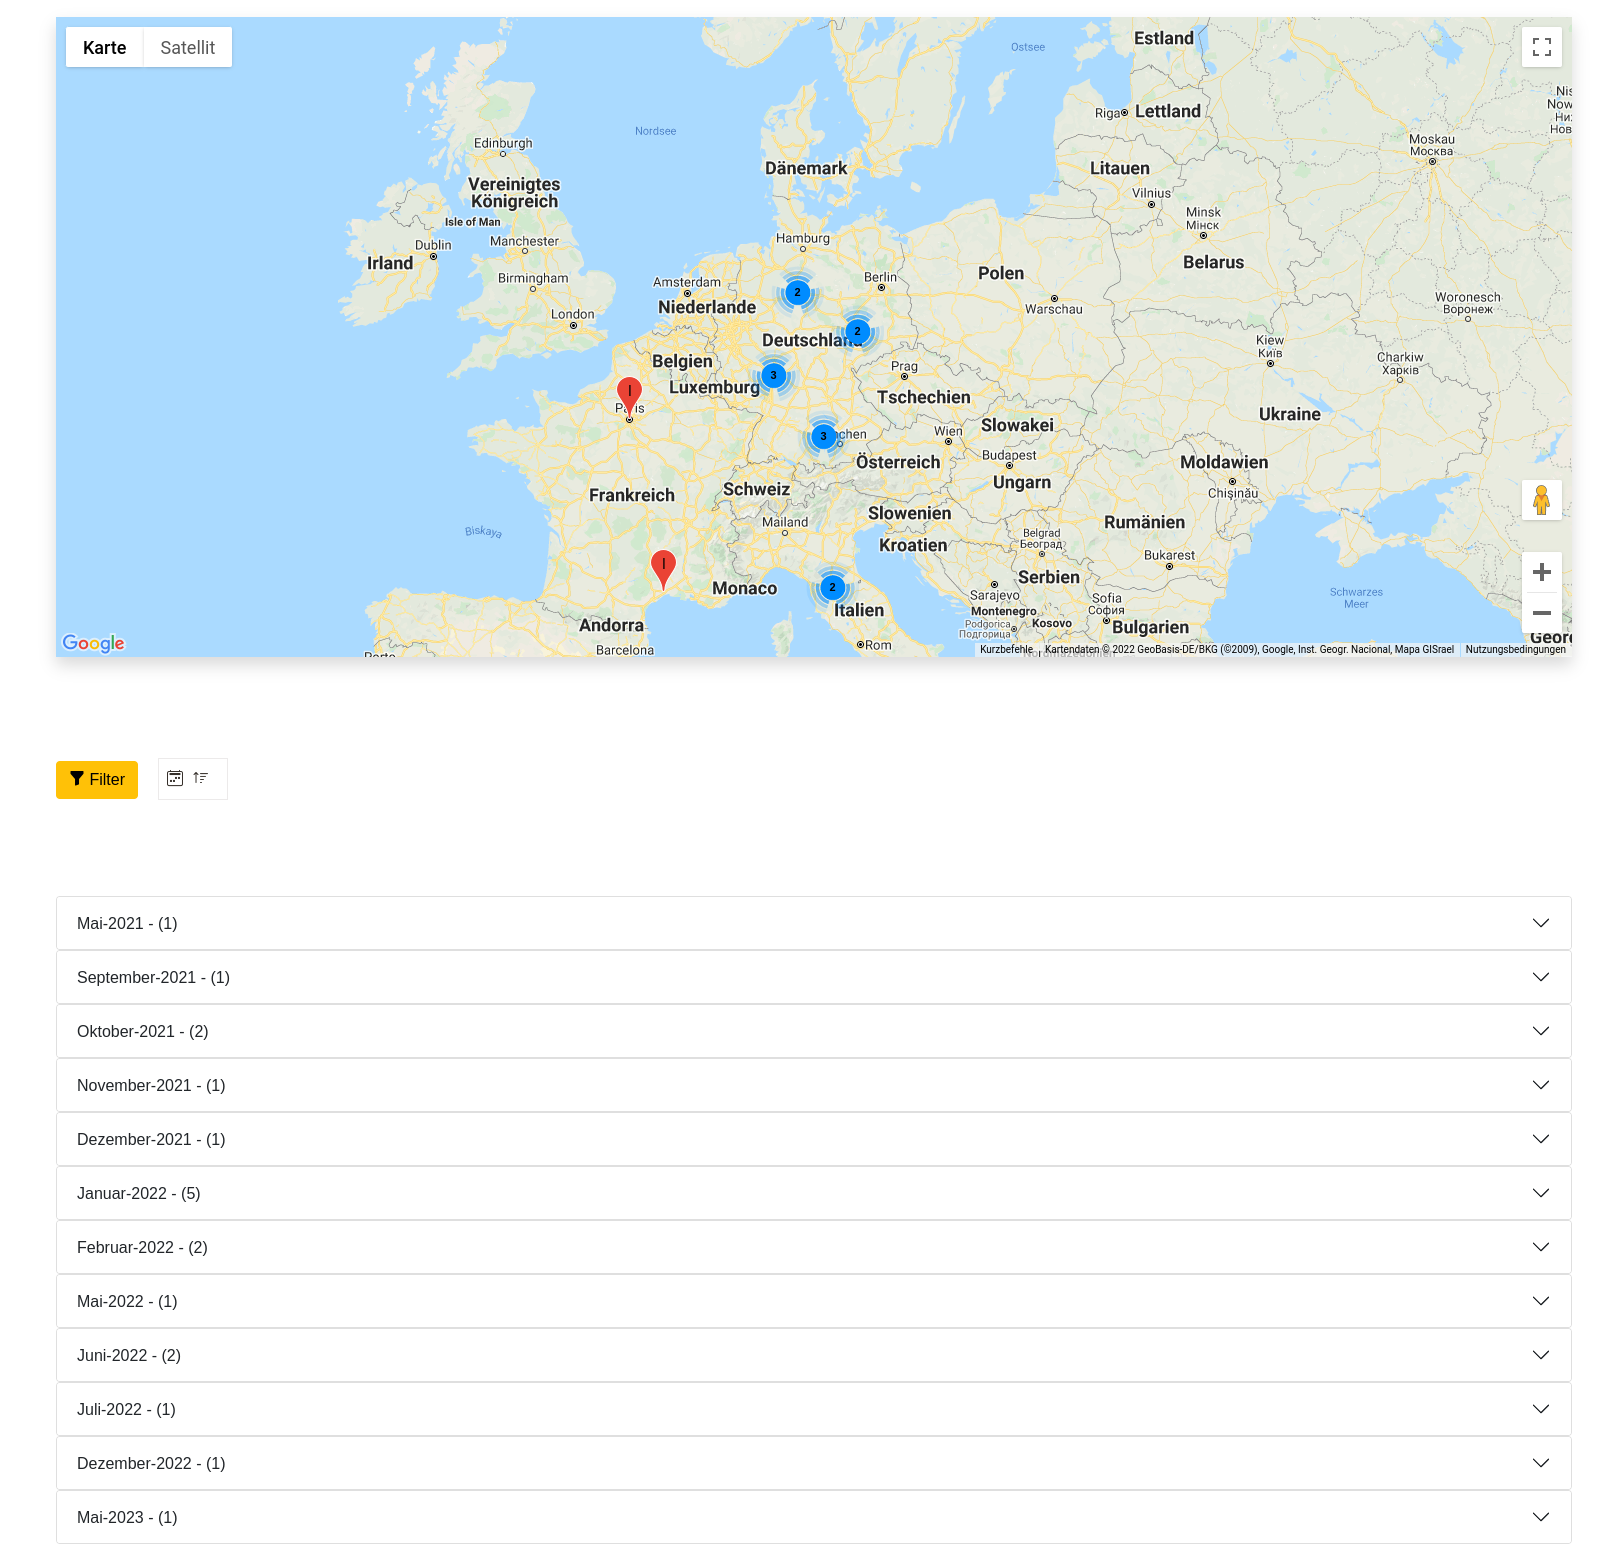Click the Dänemark label on map
This screenshot has height=1556, width=1601.
click(x=806, y=168)
